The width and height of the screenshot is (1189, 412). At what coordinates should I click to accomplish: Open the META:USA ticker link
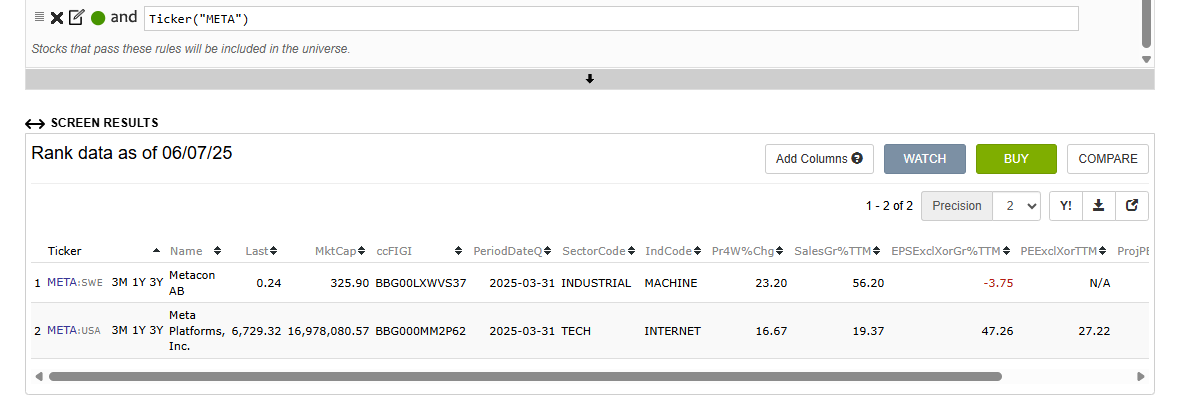click(x=74, y=331)
